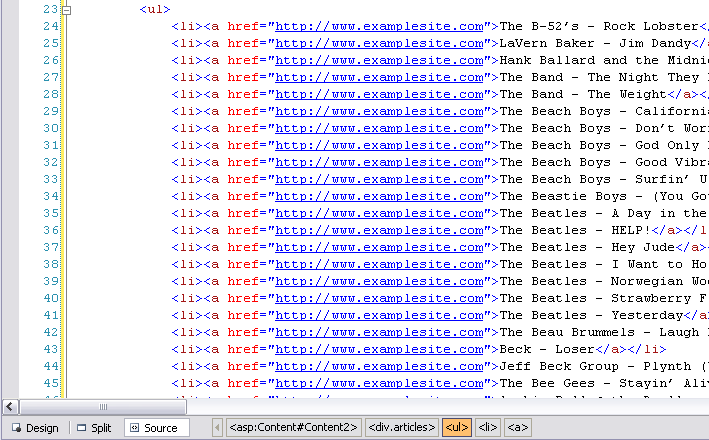Click the text 'The Beatles - Strawberry' on line 40

[x=595, y=298]
